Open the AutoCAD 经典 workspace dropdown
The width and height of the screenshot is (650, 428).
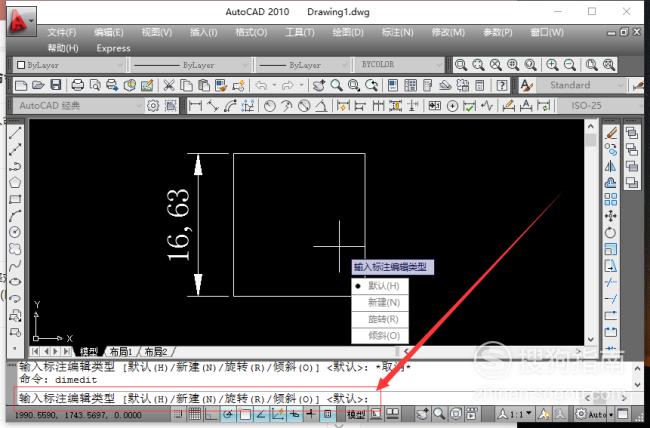coord(78,106)
